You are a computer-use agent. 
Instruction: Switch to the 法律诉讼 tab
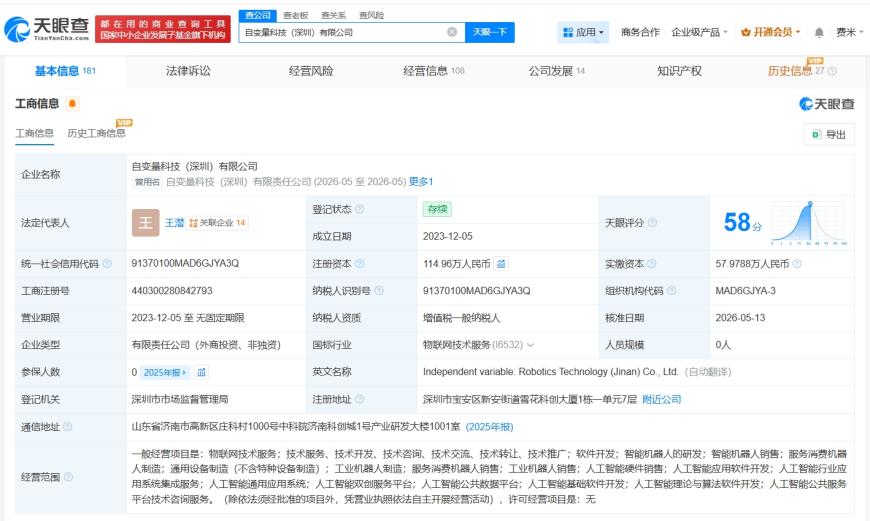[188, 71]
